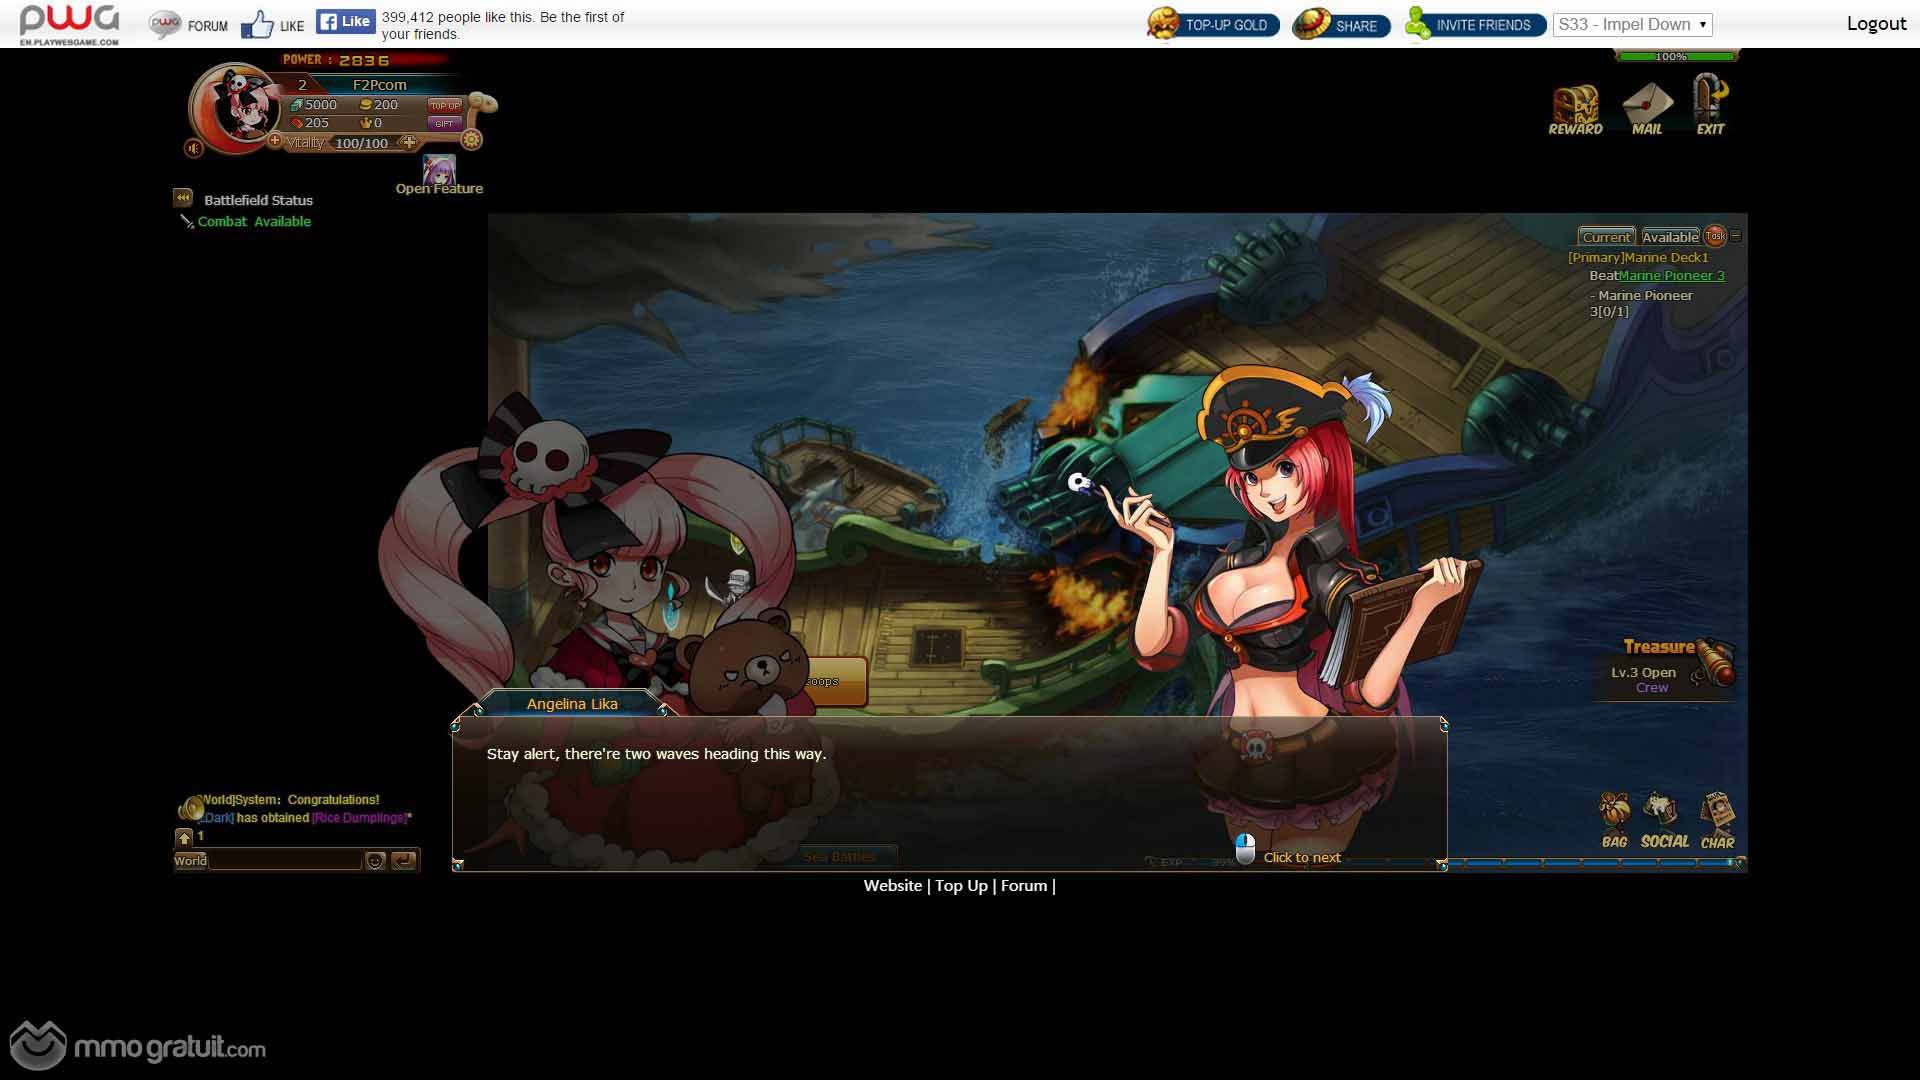Open the server selection dropdown S33 - Impel Down
1920x1080 pixels.
[1632, 24]
